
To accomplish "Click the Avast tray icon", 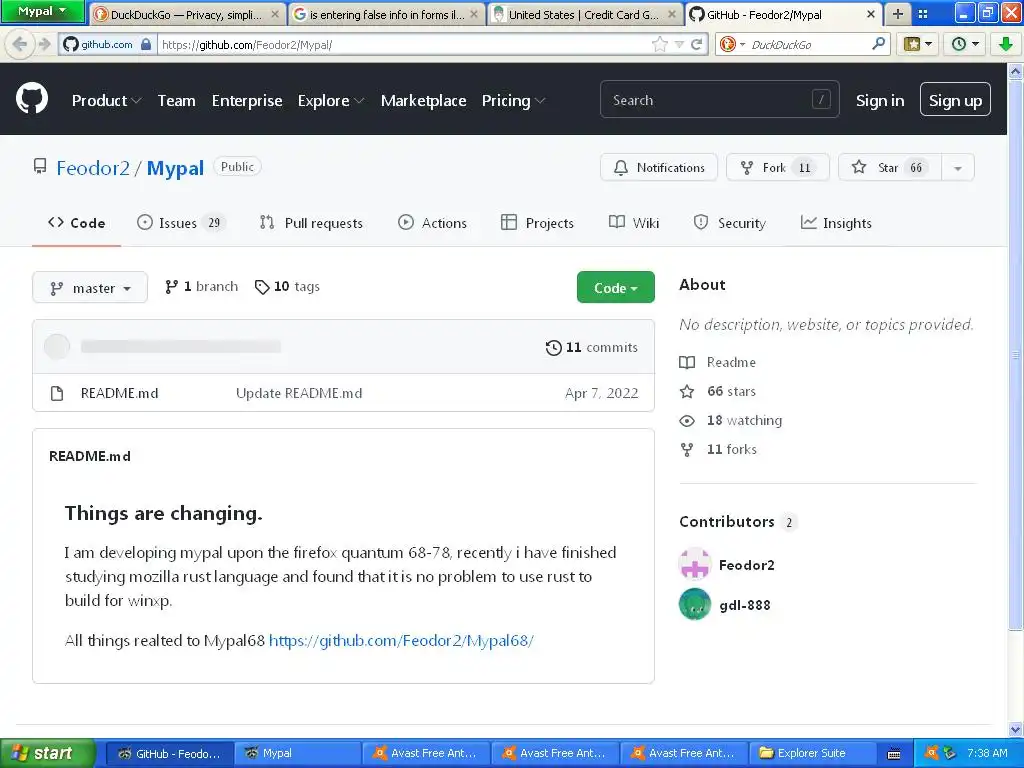I will click(x=931, y=753).
